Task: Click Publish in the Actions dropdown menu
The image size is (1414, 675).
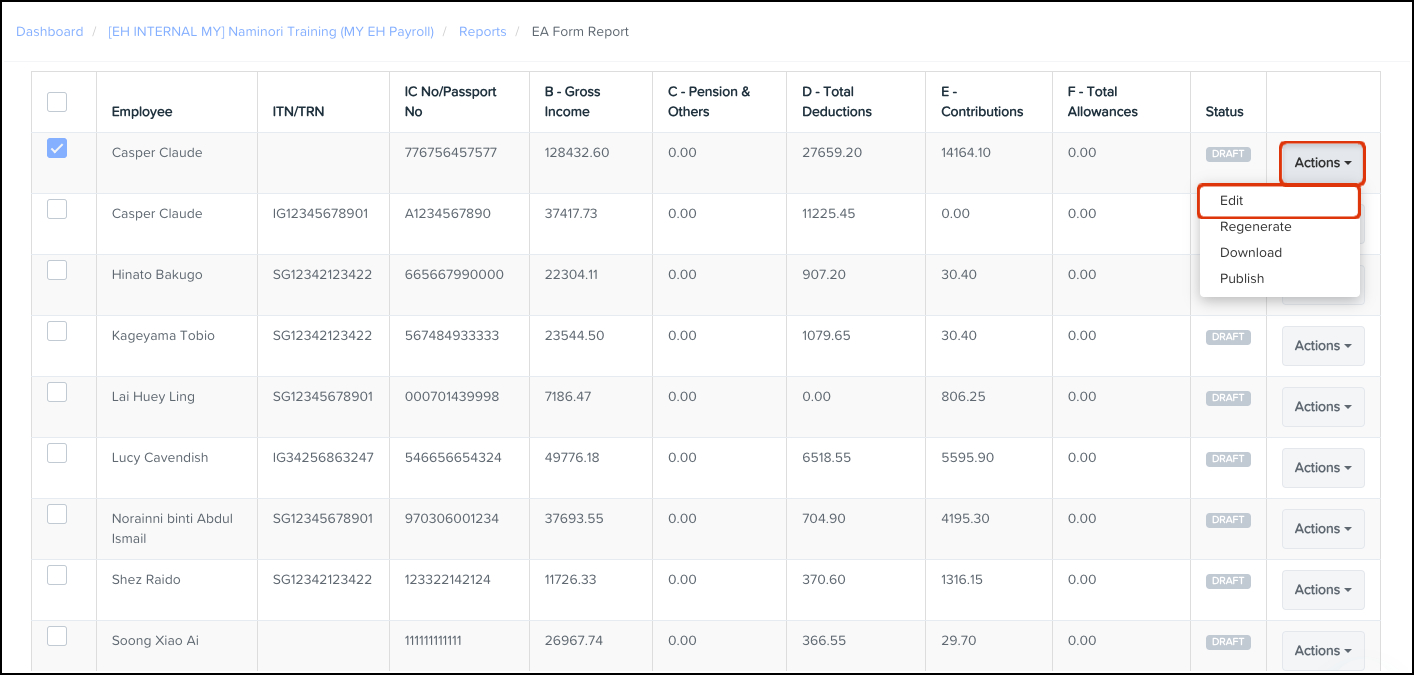Action: (x=1242, y=279)
